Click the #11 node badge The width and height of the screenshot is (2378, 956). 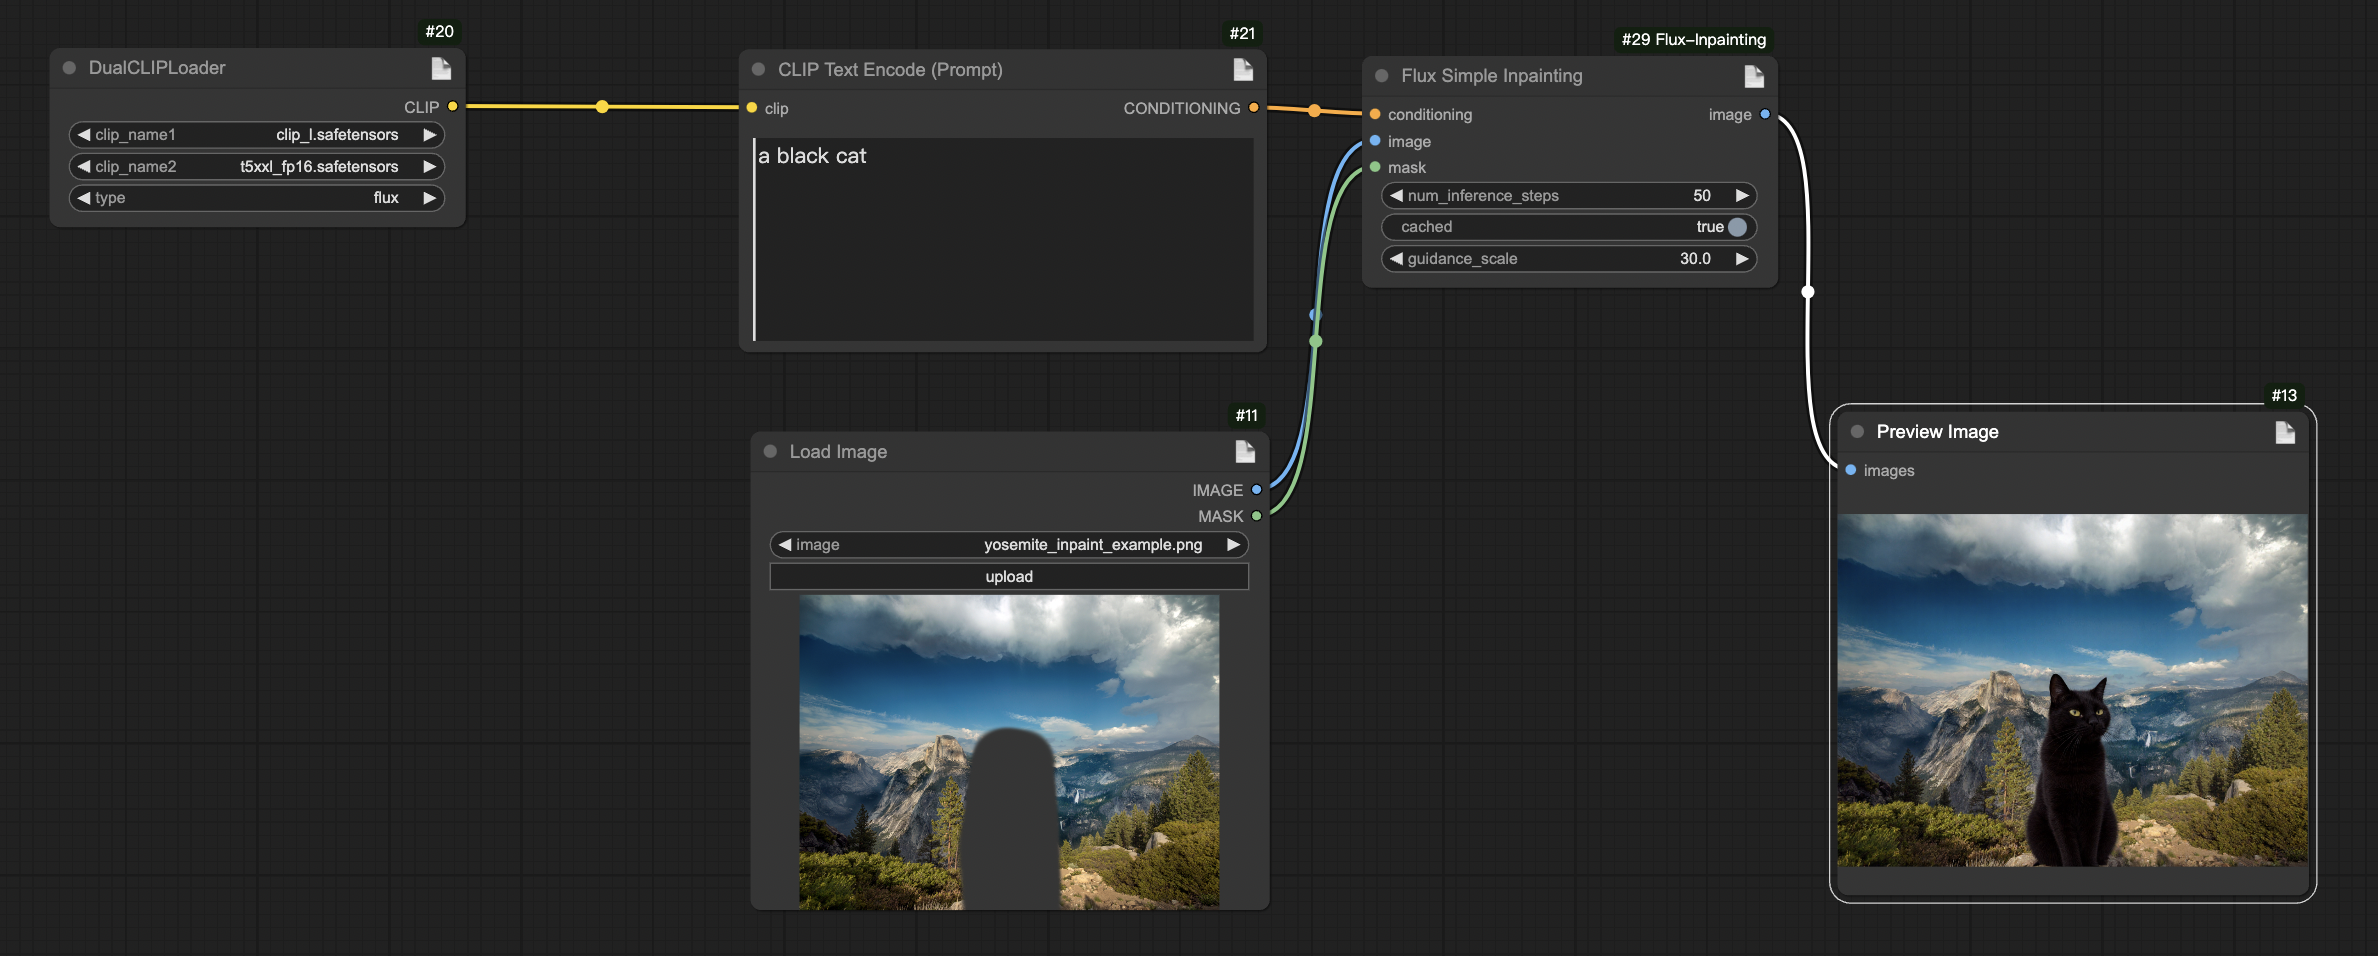pos(1246,416)
